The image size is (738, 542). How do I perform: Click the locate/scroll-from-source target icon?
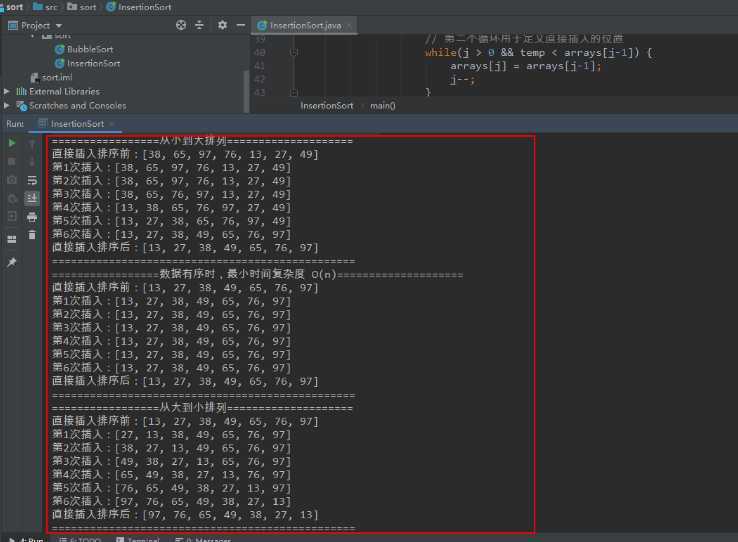pyautogui.click(x=180, y=25)
